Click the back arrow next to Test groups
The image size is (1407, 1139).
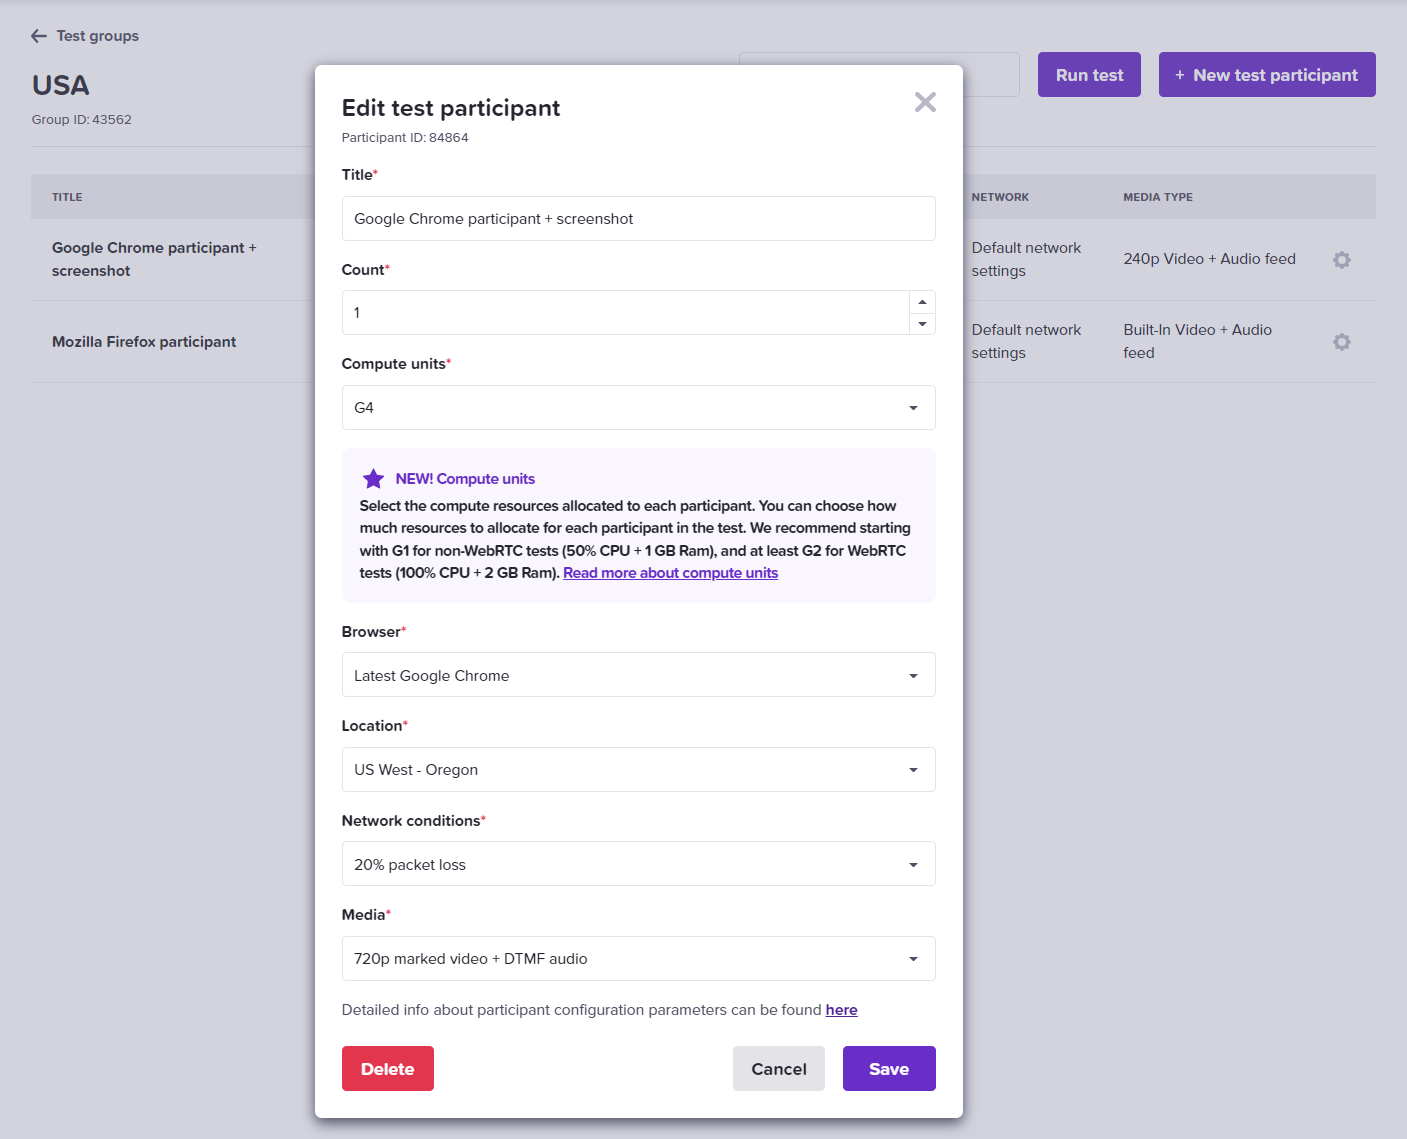point(38,36)
